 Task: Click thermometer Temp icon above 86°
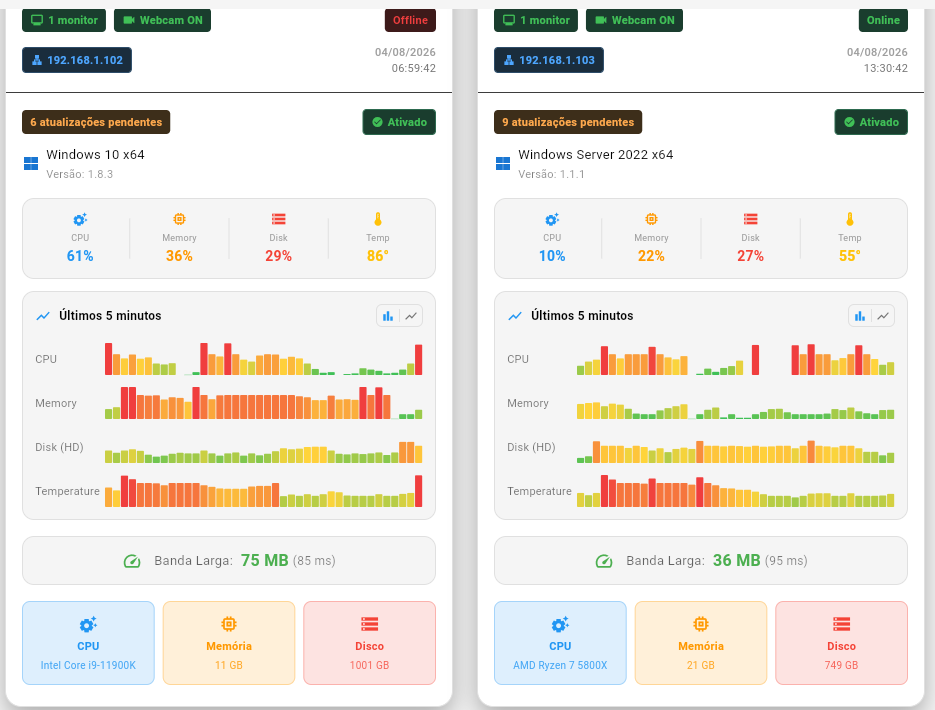coord(378,219)
